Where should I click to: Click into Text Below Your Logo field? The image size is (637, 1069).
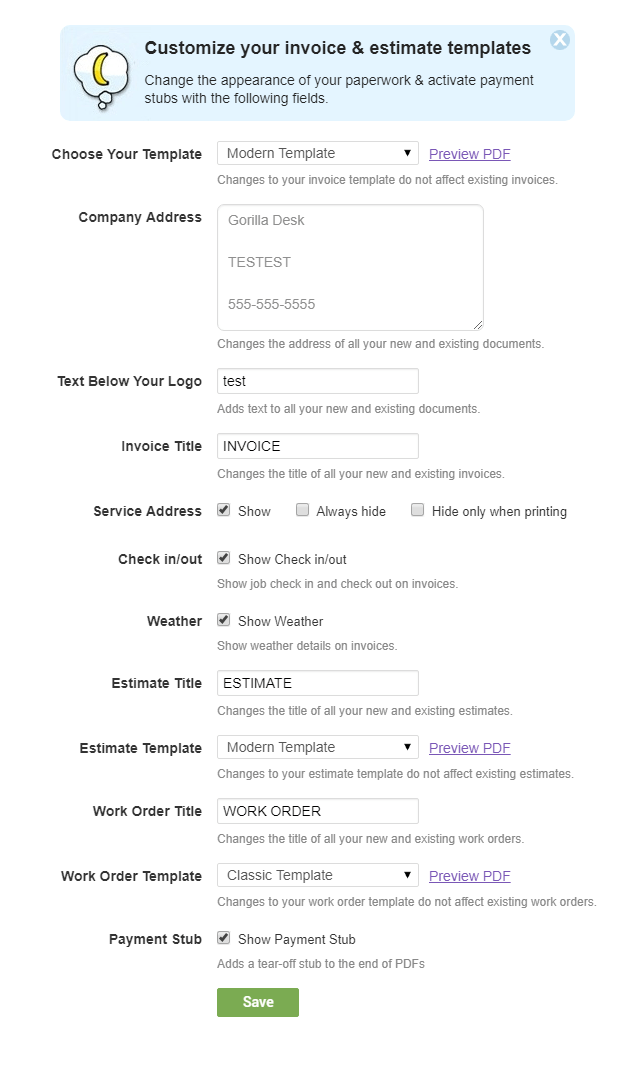(x=318, y=381)
